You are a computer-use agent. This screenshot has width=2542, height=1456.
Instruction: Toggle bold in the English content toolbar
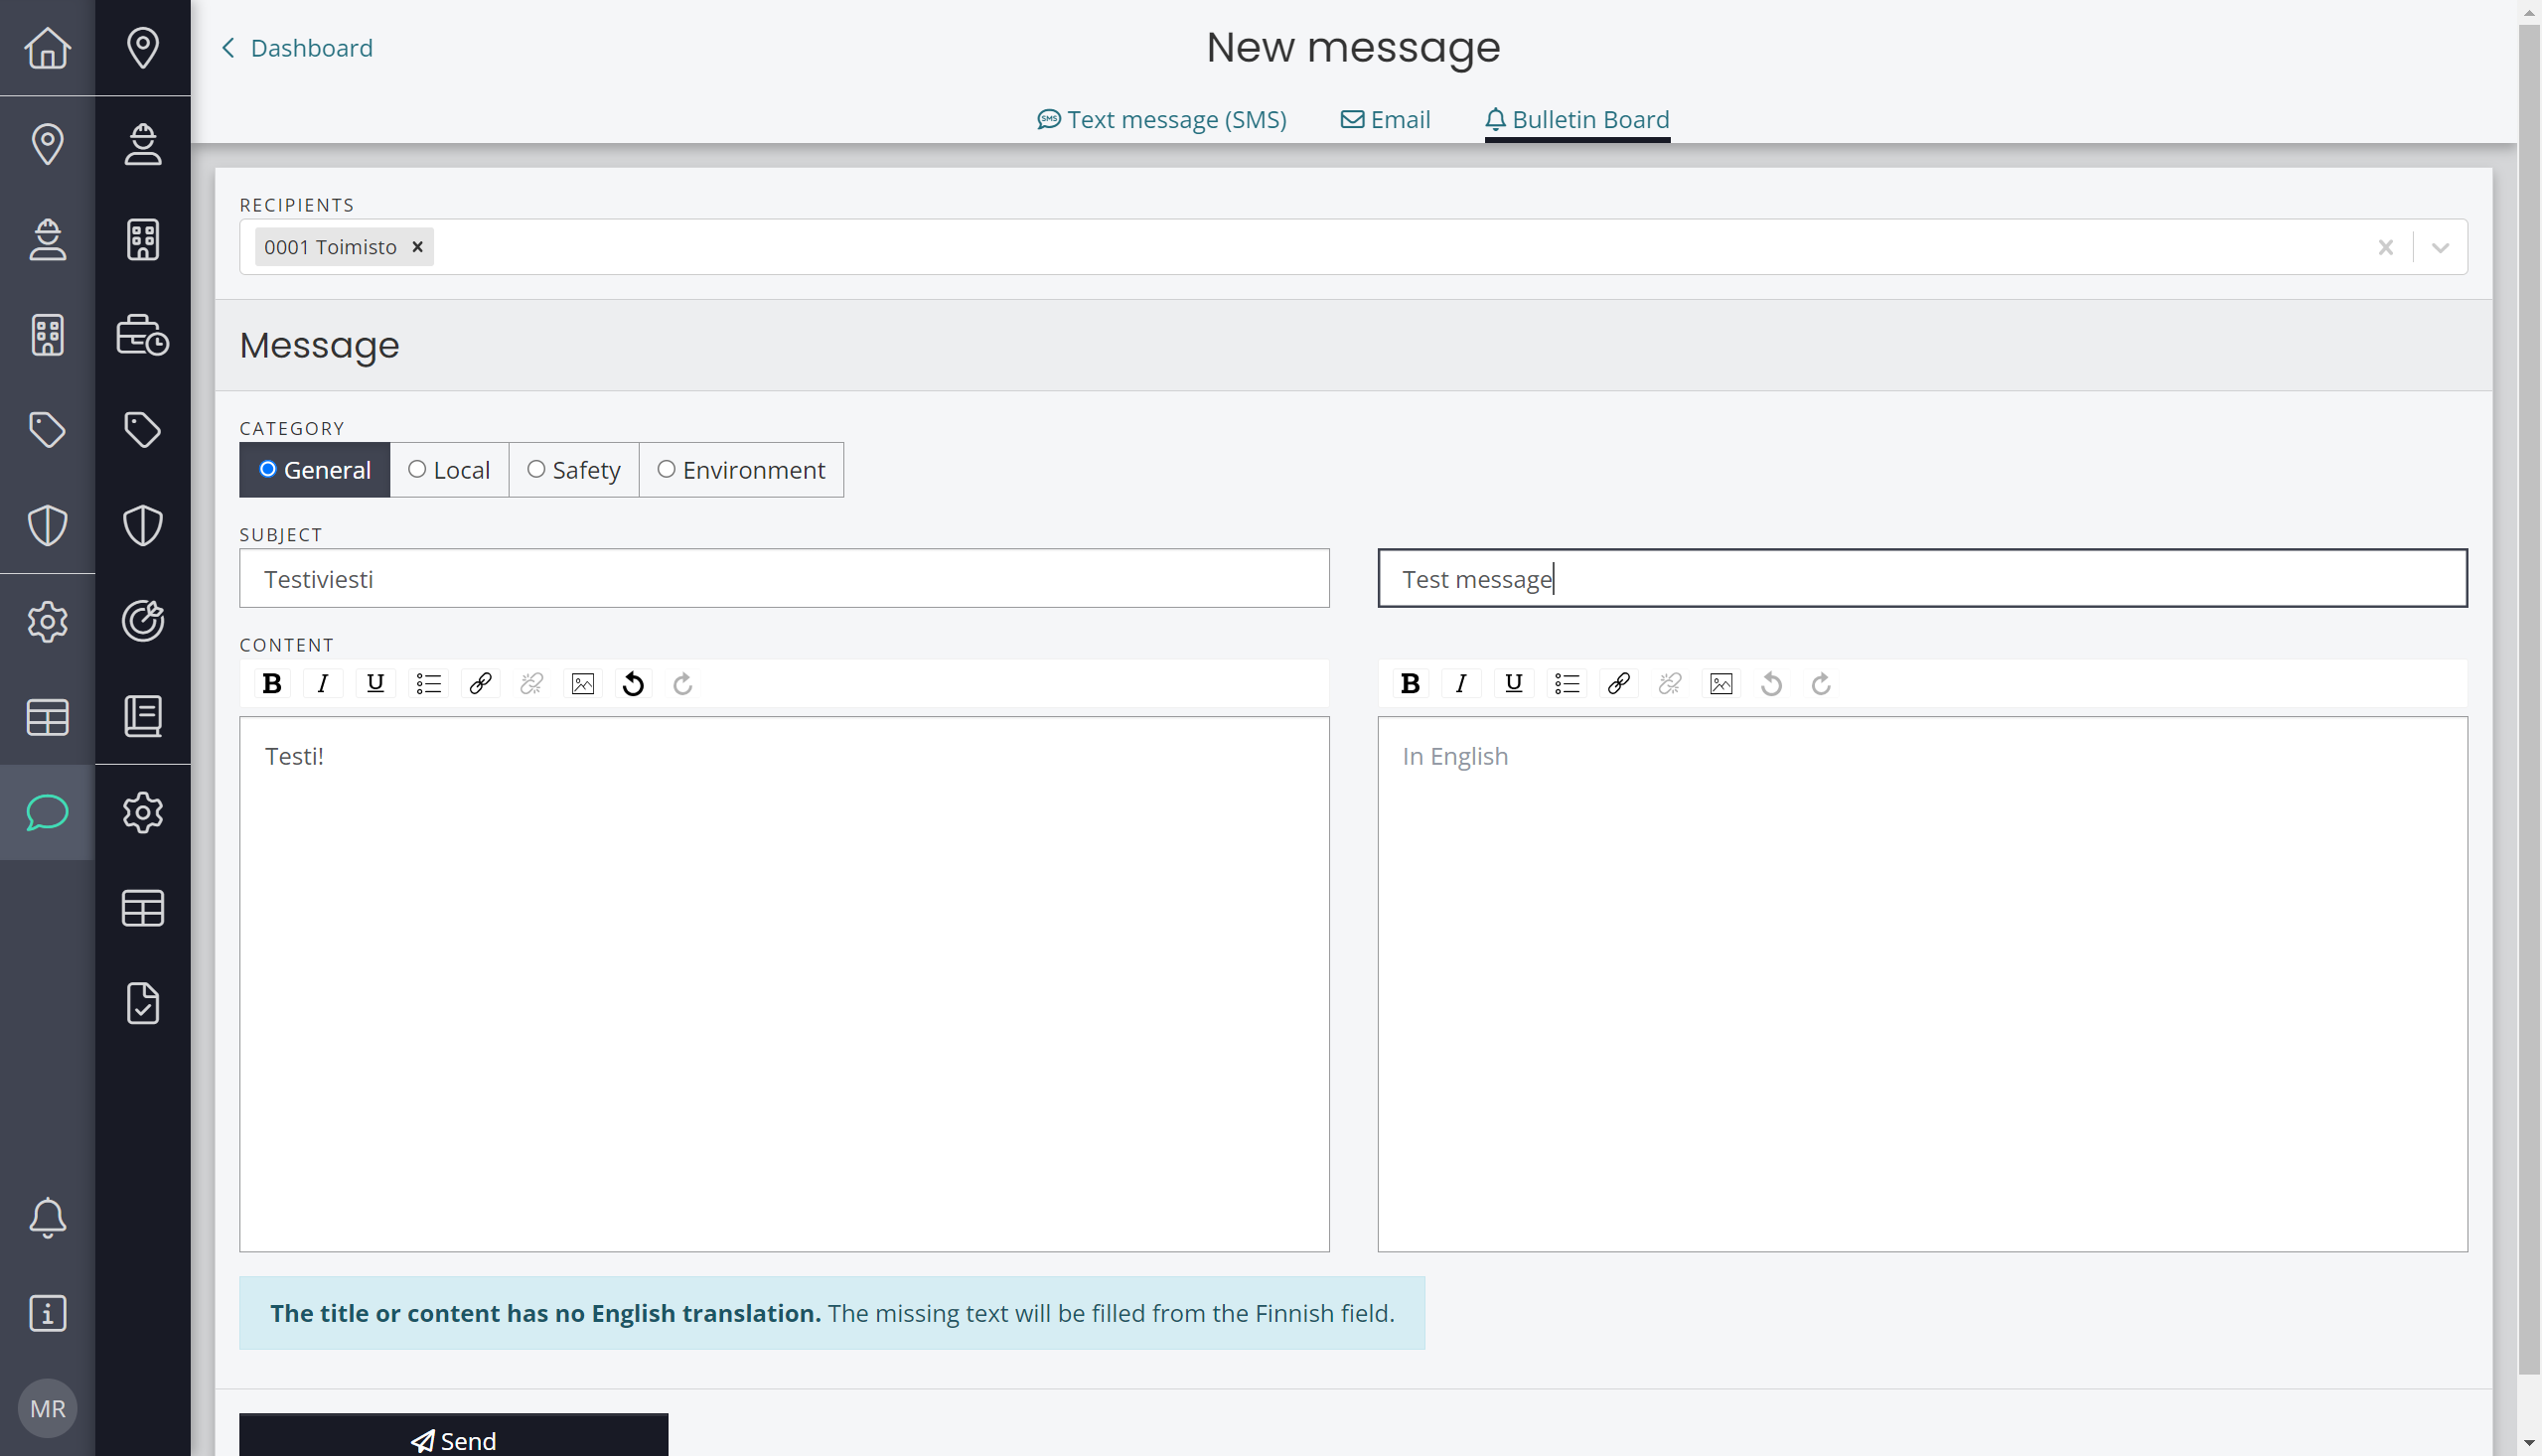pyautogui.click(x=1410, y=683)
